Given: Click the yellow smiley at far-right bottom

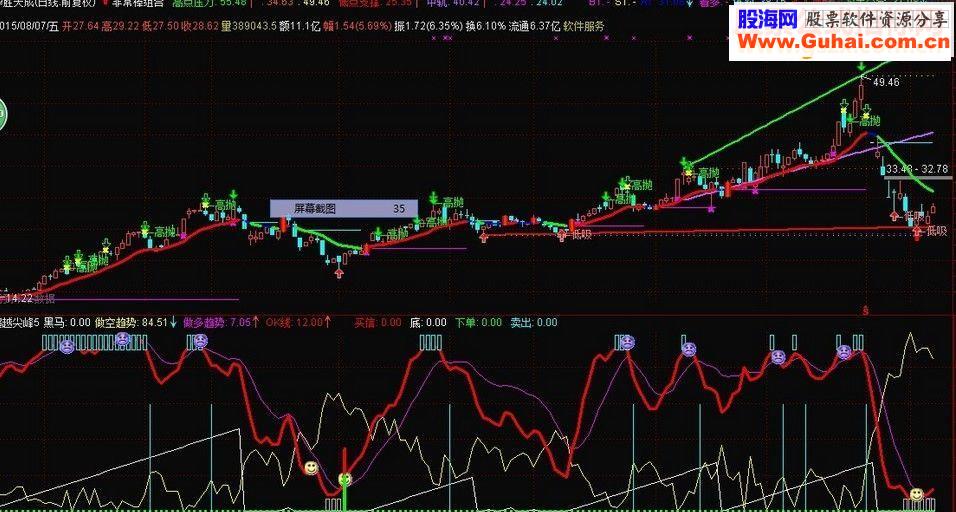Looking at the screenshot, I should (x=916, y=494).
